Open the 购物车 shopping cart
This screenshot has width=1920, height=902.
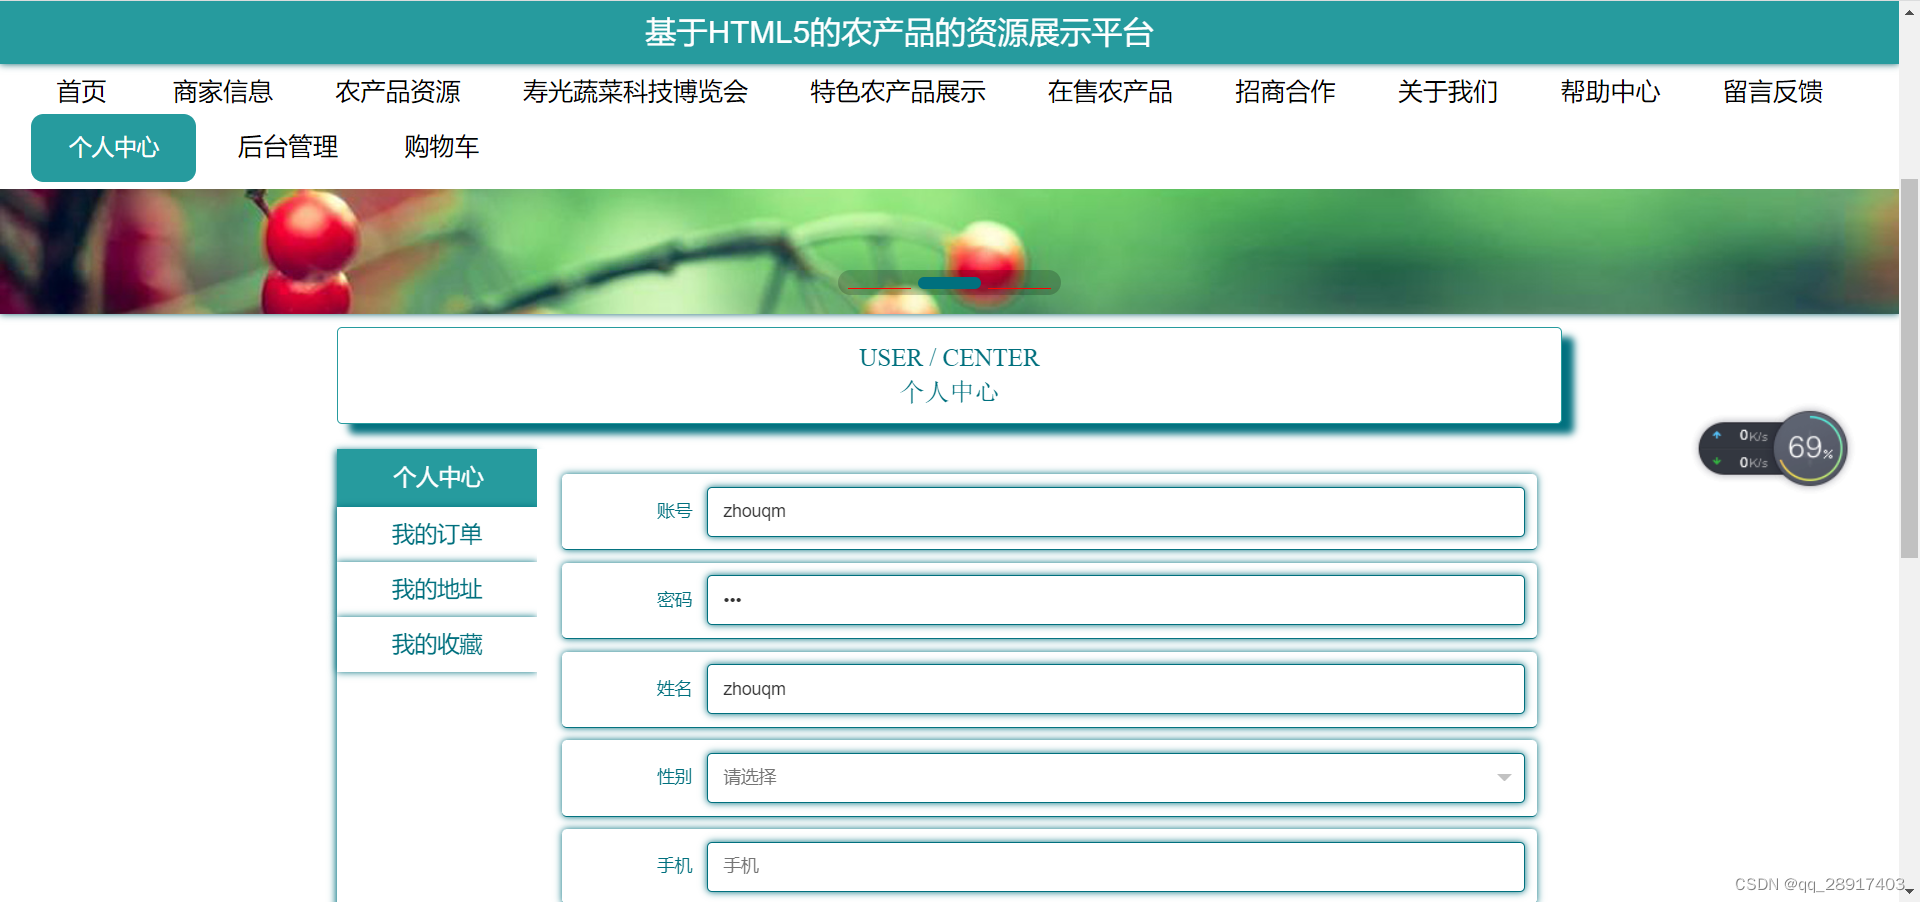click(441, 147)
